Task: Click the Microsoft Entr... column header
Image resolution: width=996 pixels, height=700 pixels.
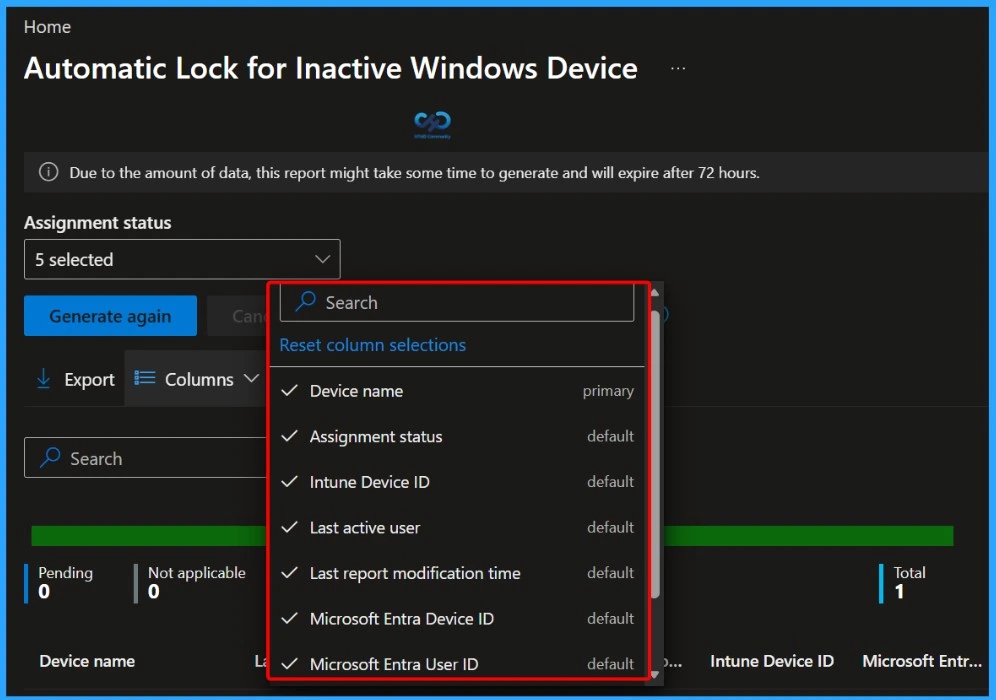Action: (922, 661)
